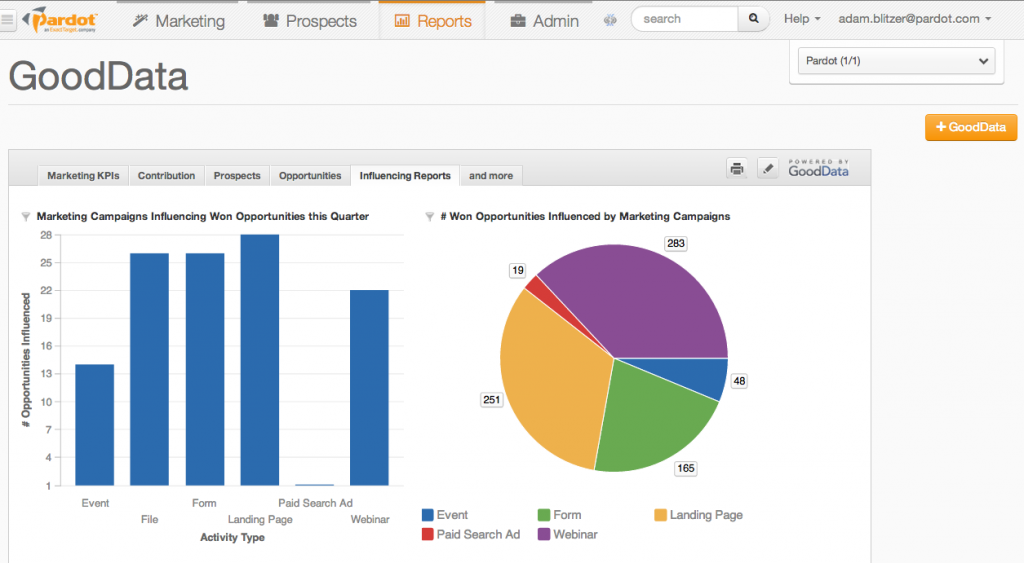Open the adam.blitzer@pardot.com account menu

(914, 19)
